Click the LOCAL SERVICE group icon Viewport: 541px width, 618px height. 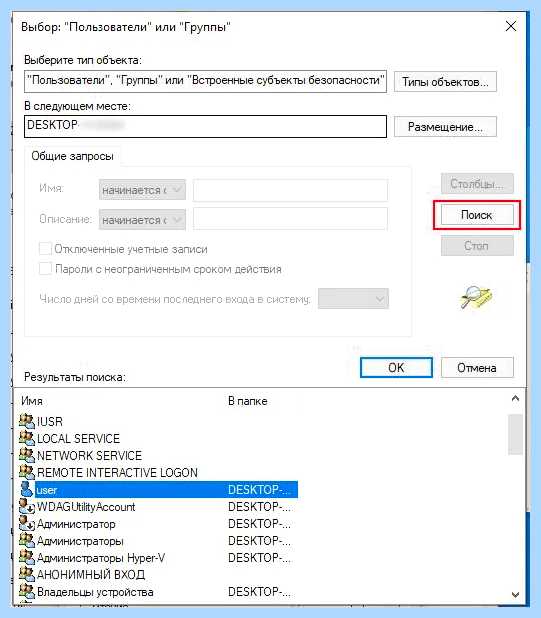[27, 438]
